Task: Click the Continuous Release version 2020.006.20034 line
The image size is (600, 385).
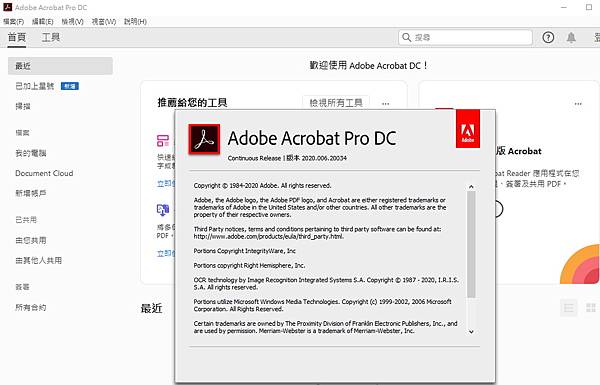Action: pos(287,158)
